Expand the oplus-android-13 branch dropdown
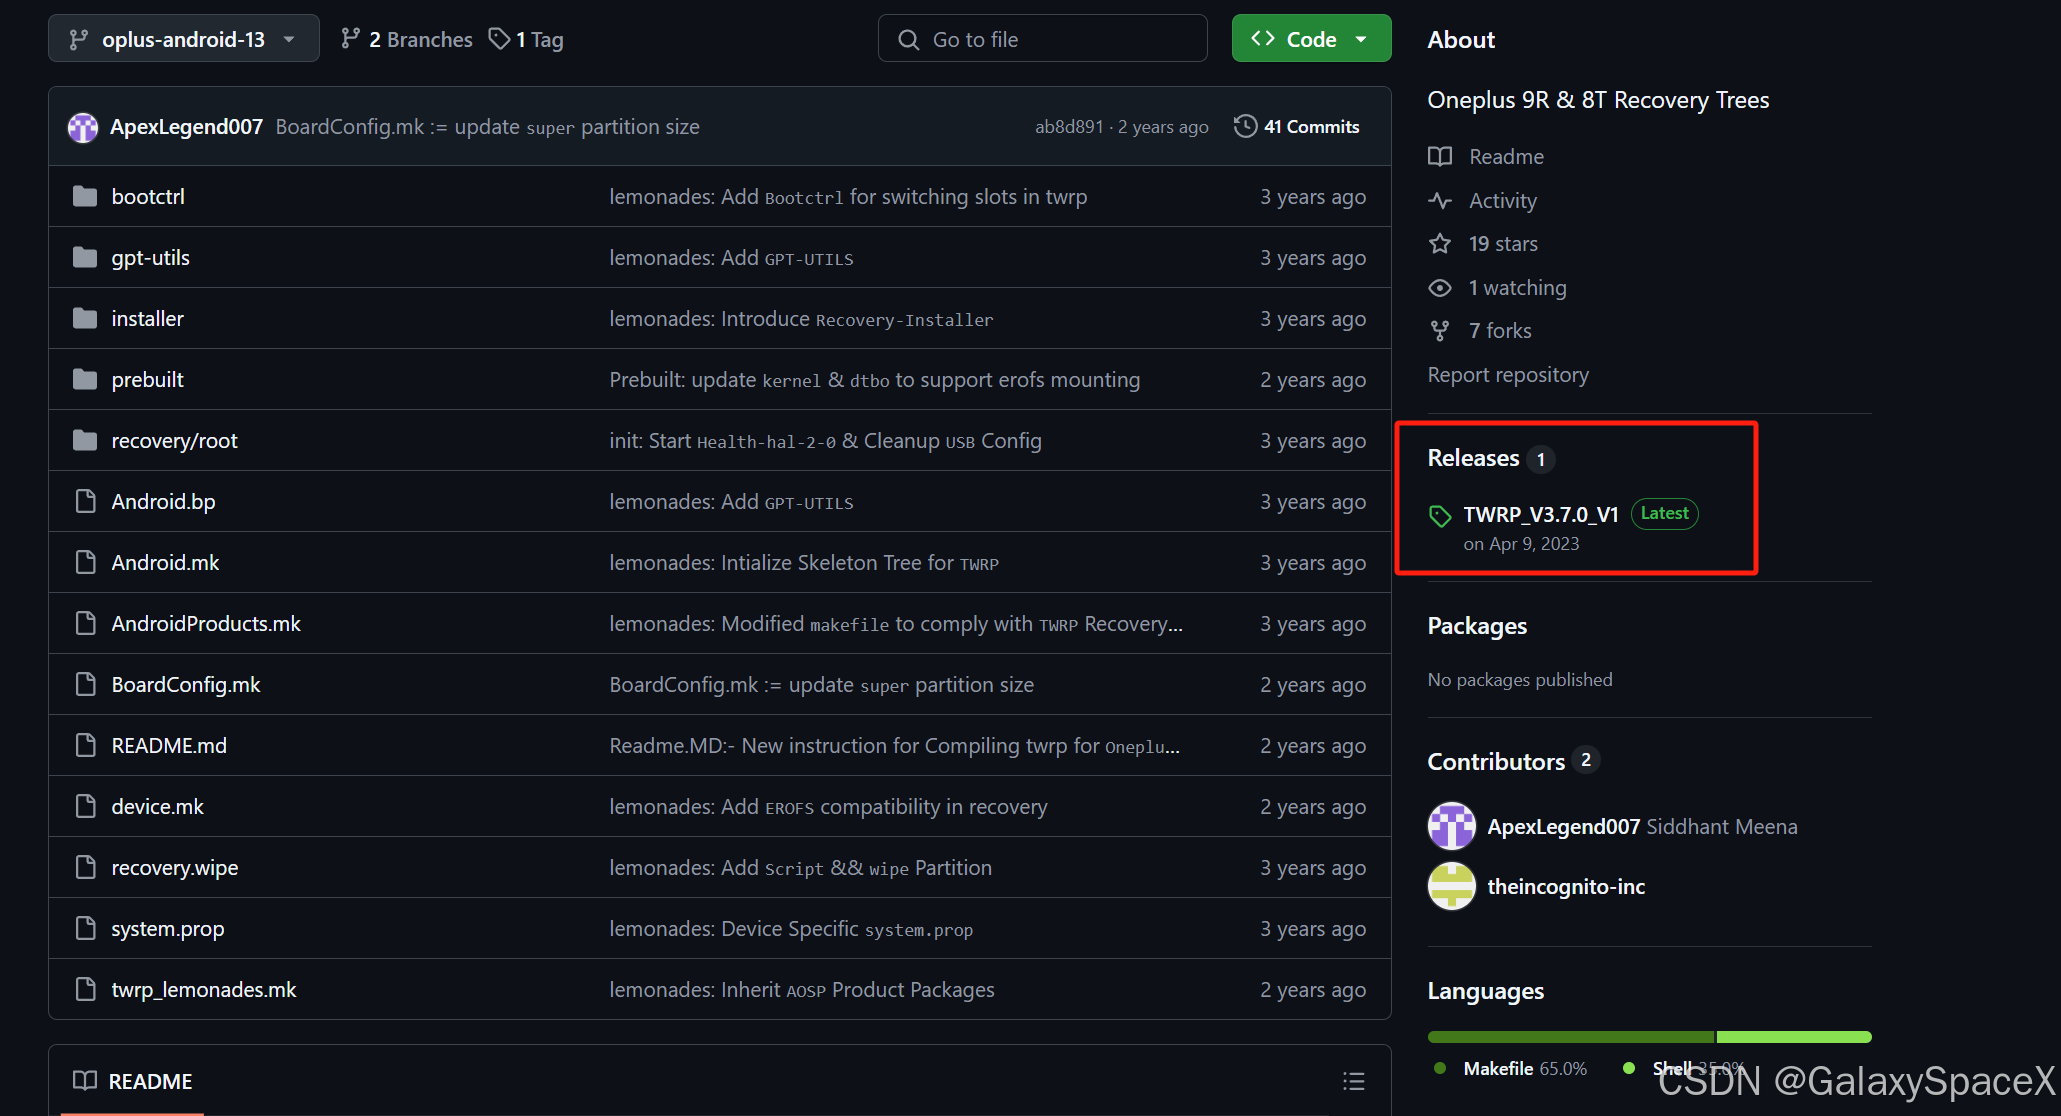The width and height of the screenshot is (2061, 1116). click(x=183, y=39)
